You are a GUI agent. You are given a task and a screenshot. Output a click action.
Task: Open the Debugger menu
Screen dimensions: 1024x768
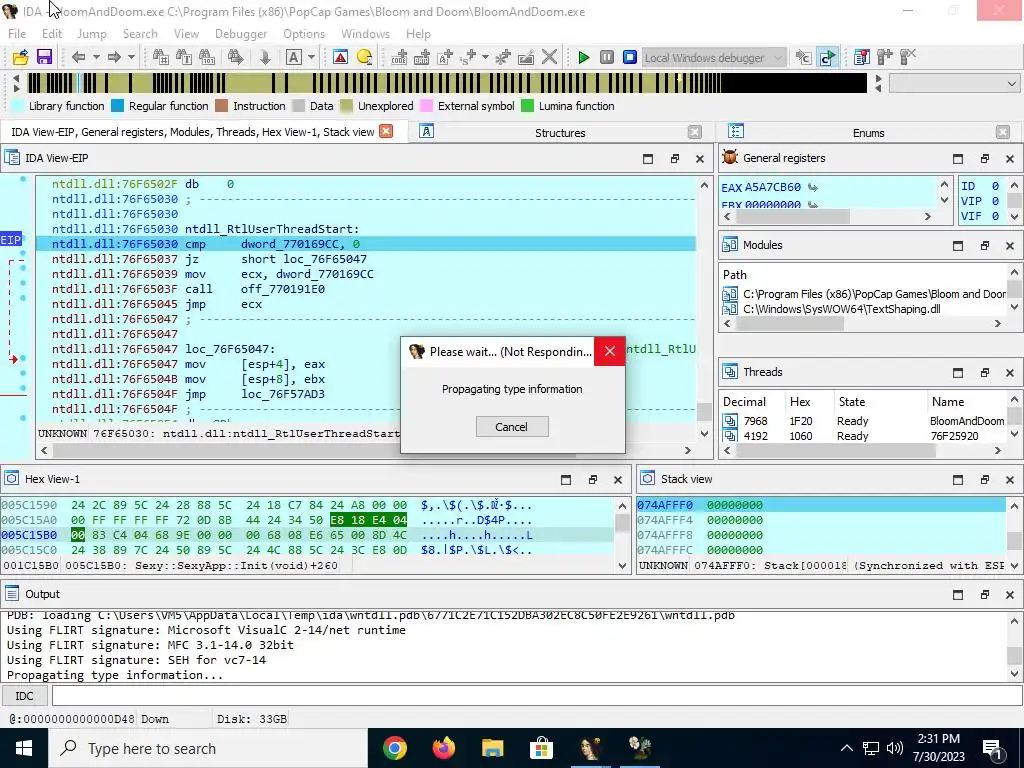pos(241,34)
